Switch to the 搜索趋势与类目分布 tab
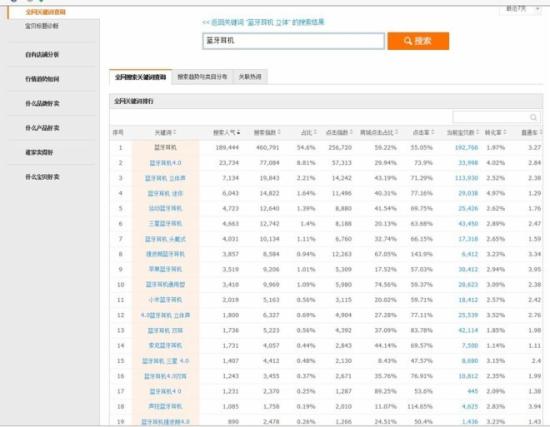Viewport: 550px width, 427px height. click(202, 77)
